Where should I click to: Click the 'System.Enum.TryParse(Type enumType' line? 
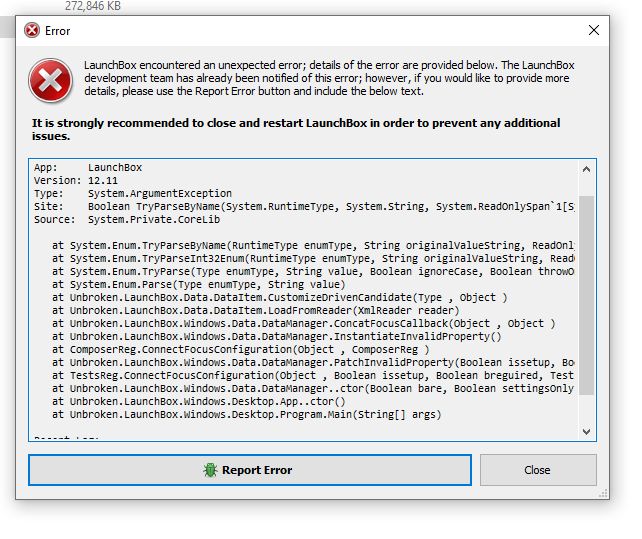[313, 272]
